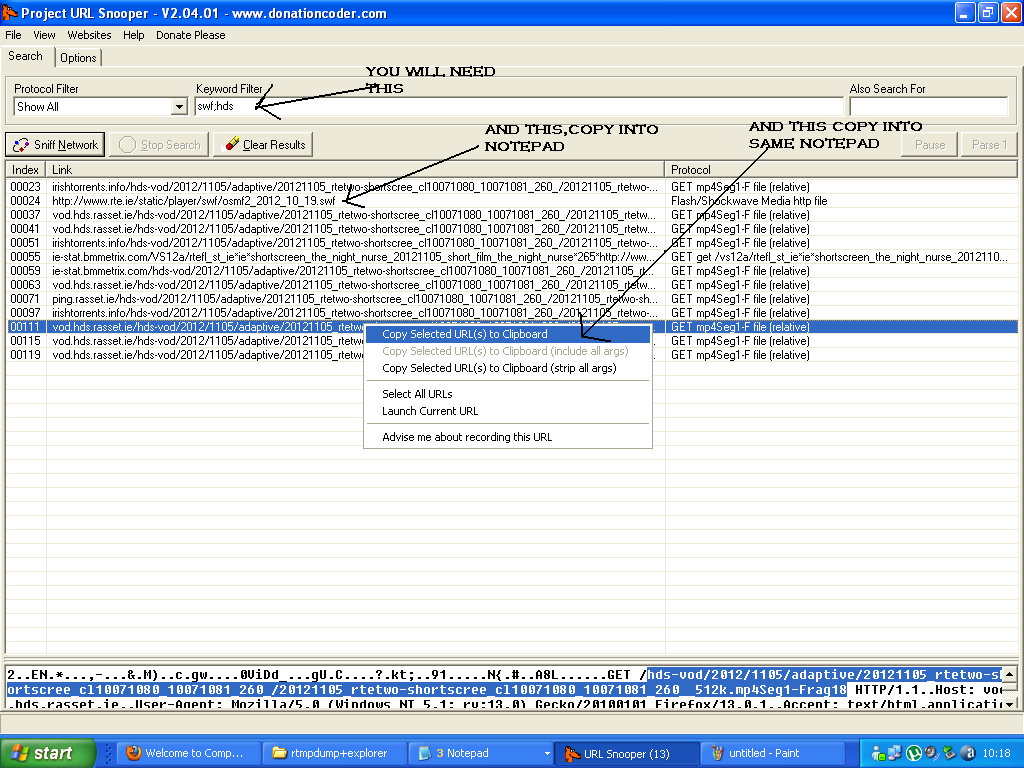
Task: Open the File menu
Action: point(13,35)
